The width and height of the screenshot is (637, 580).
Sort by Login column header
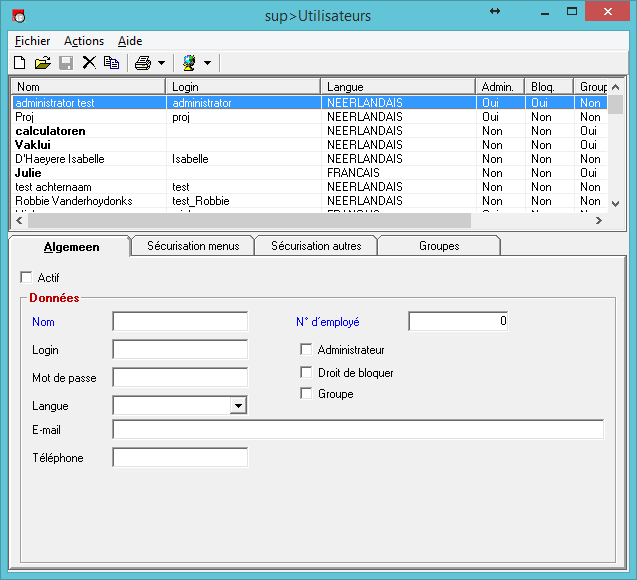click(243, 87)
